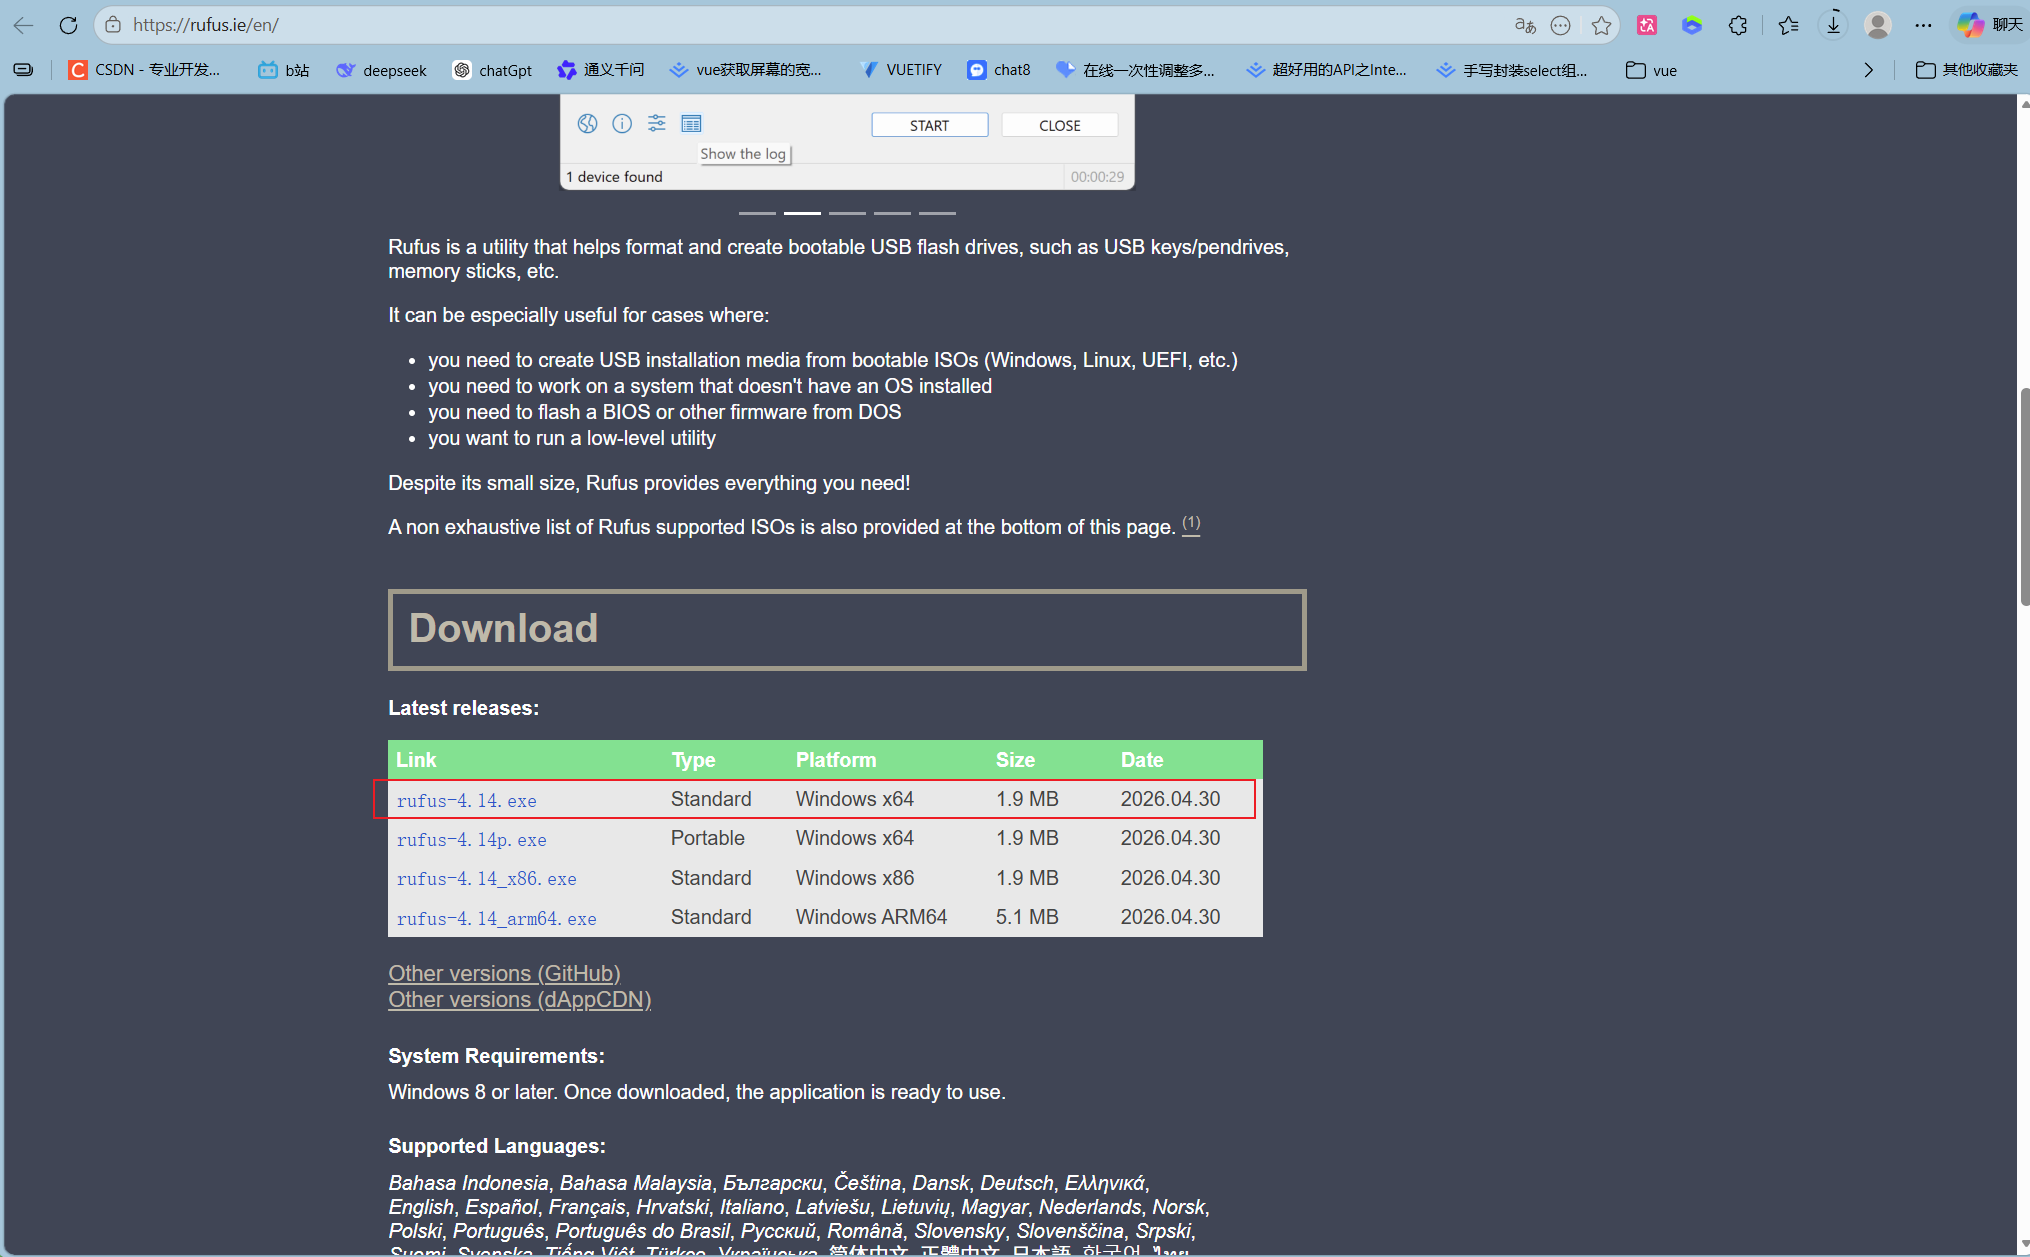Image resolution: width=2030 pixels, height=1257 pixels.
Task: Open the Favorites list icon
Action: 1788,26
